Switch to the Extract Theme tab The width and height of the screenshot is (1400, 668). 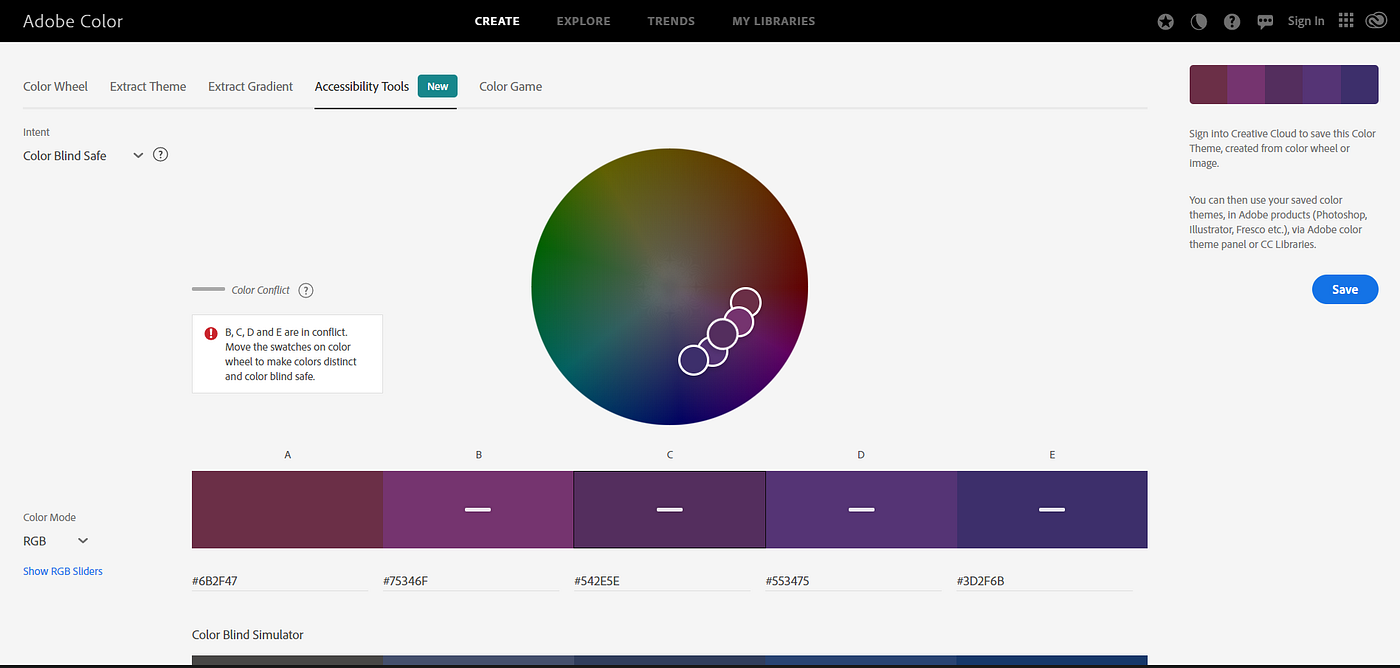[147, 86]
